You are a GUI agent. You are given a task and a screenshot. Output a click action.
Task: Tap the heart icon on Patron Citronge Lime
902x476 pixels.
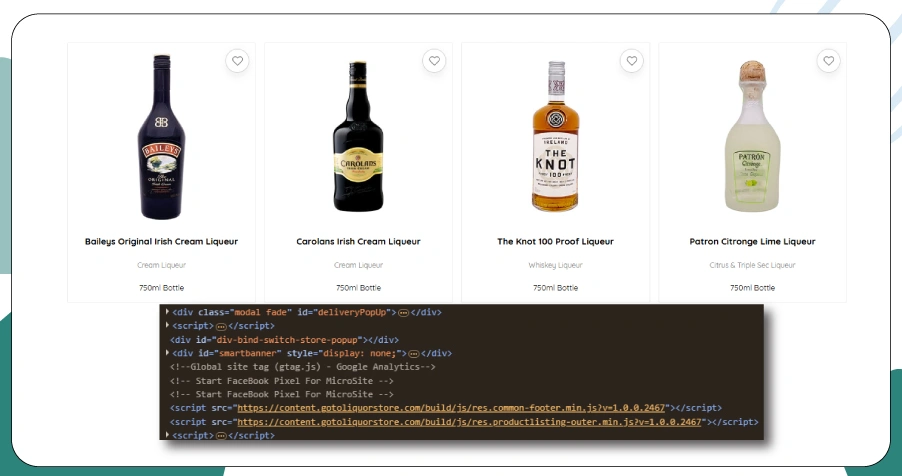[x=828, y=61]
